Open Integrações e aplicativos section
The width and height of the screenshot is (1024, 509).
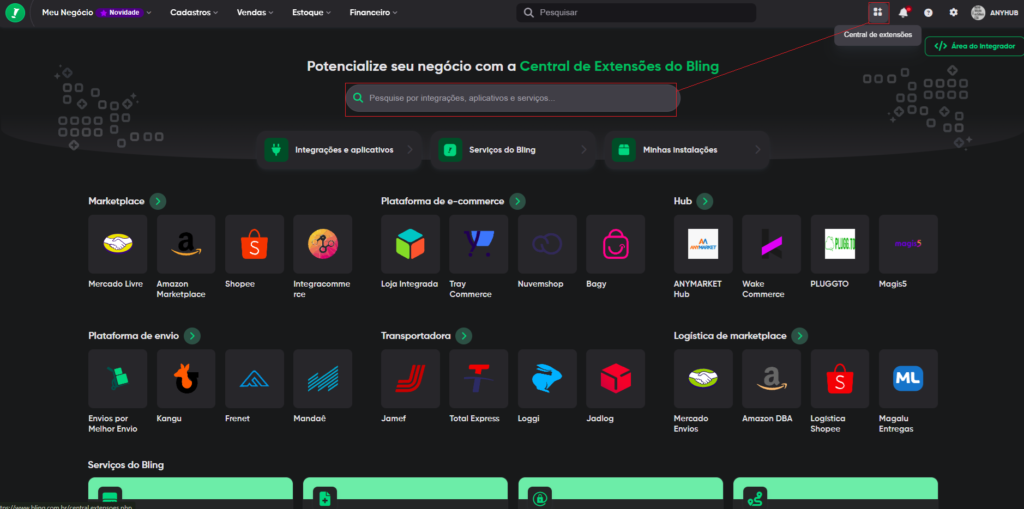(338, 150)
